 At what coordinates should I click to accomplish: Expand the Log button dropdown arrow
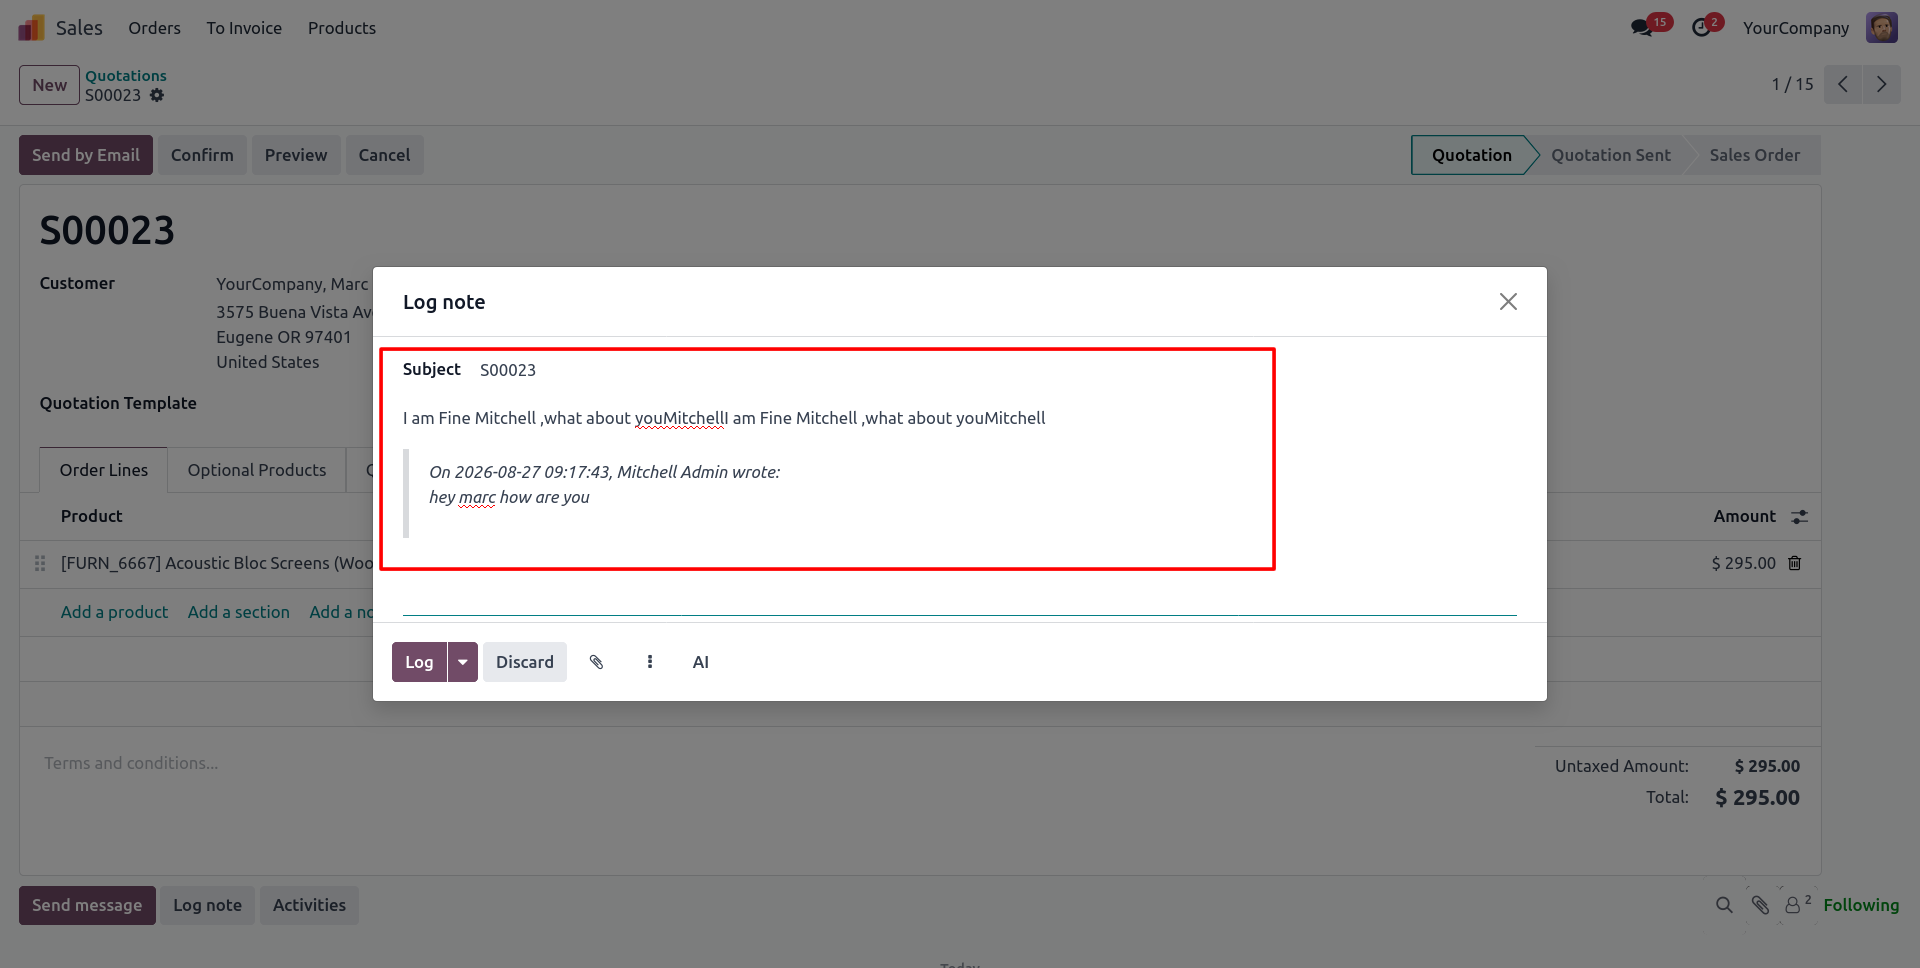click(x=463, y=662)
